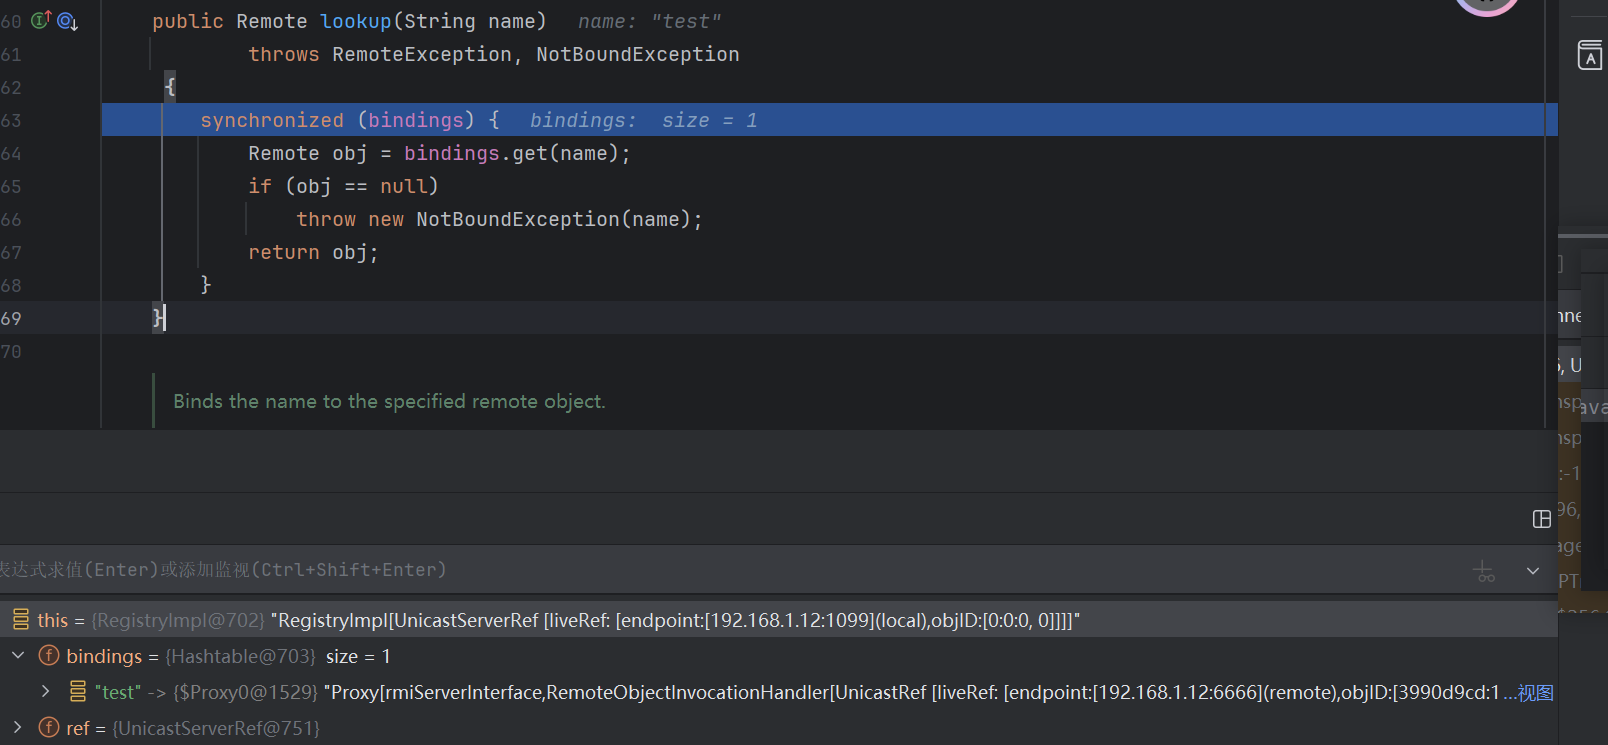Click the synchronized keyword on line 63

tap(272, 120)
